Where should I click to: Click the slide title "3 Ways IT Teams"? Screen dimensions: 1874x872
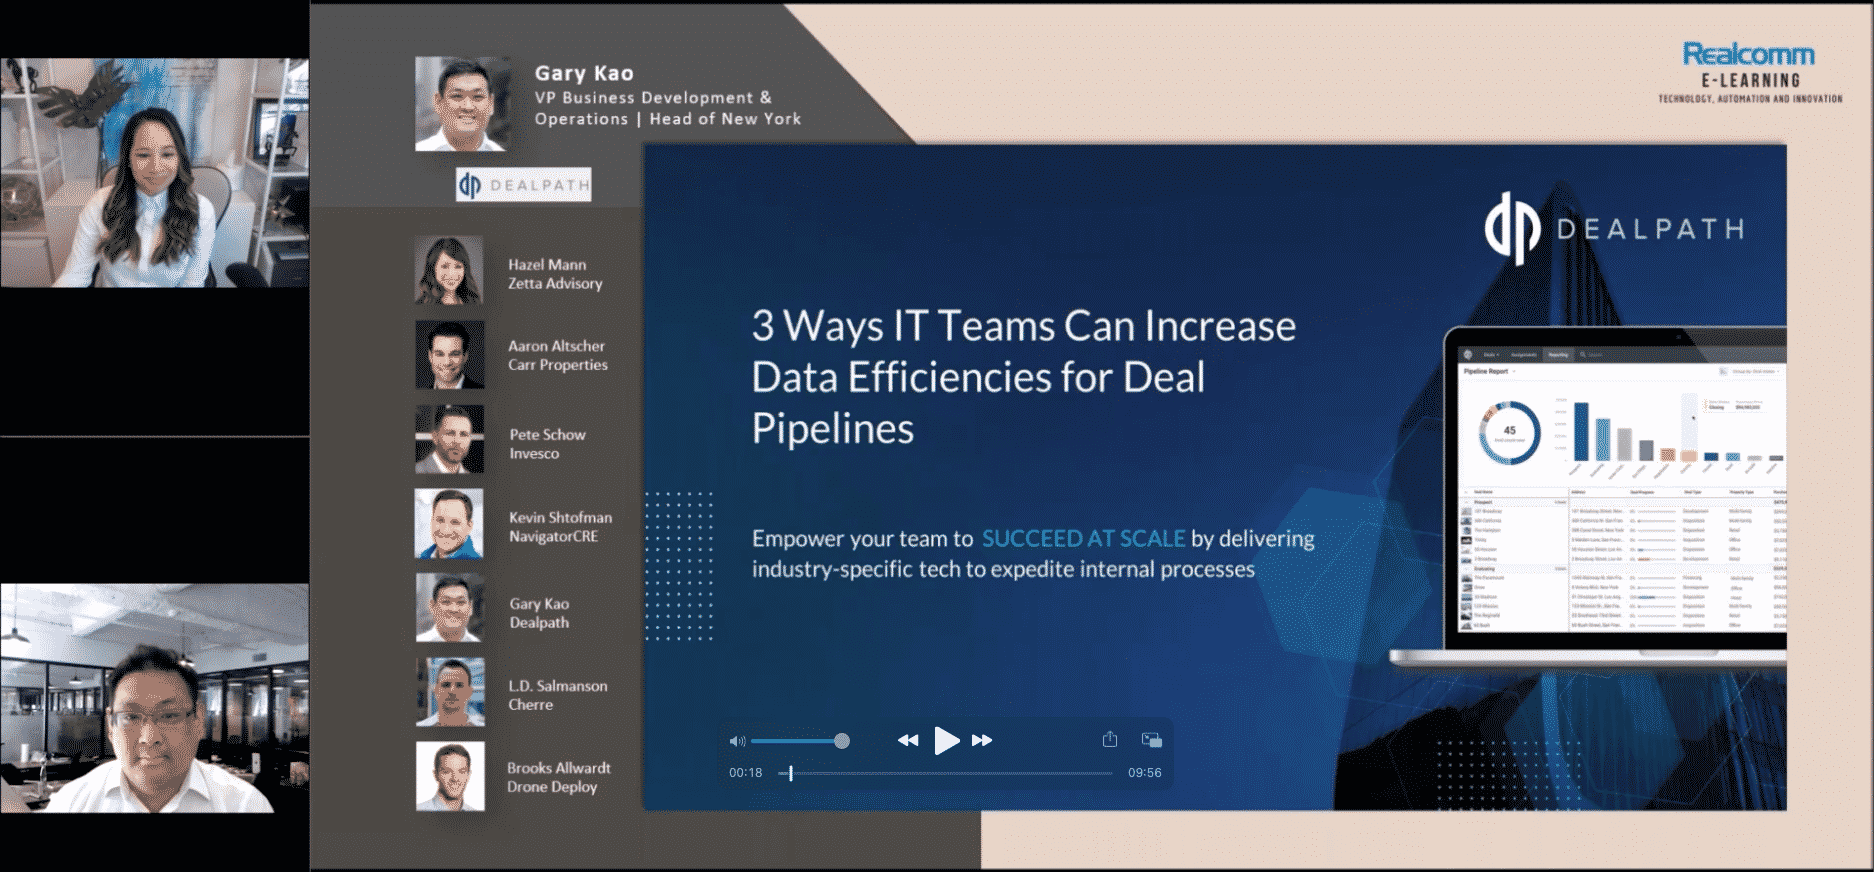coord(1023,376)
